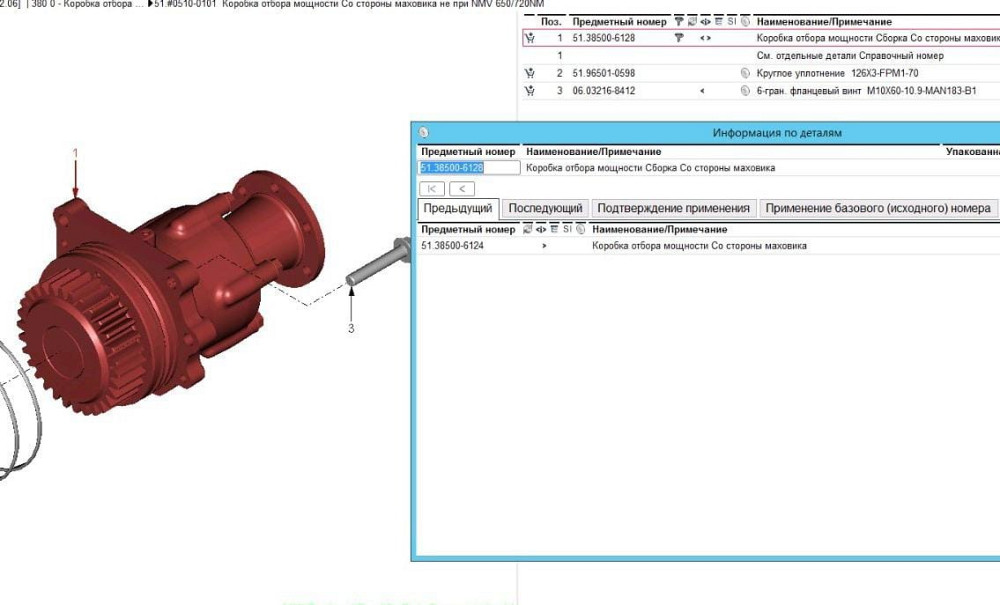Add part 51.38500-6128 to cart

pos(530,38)
